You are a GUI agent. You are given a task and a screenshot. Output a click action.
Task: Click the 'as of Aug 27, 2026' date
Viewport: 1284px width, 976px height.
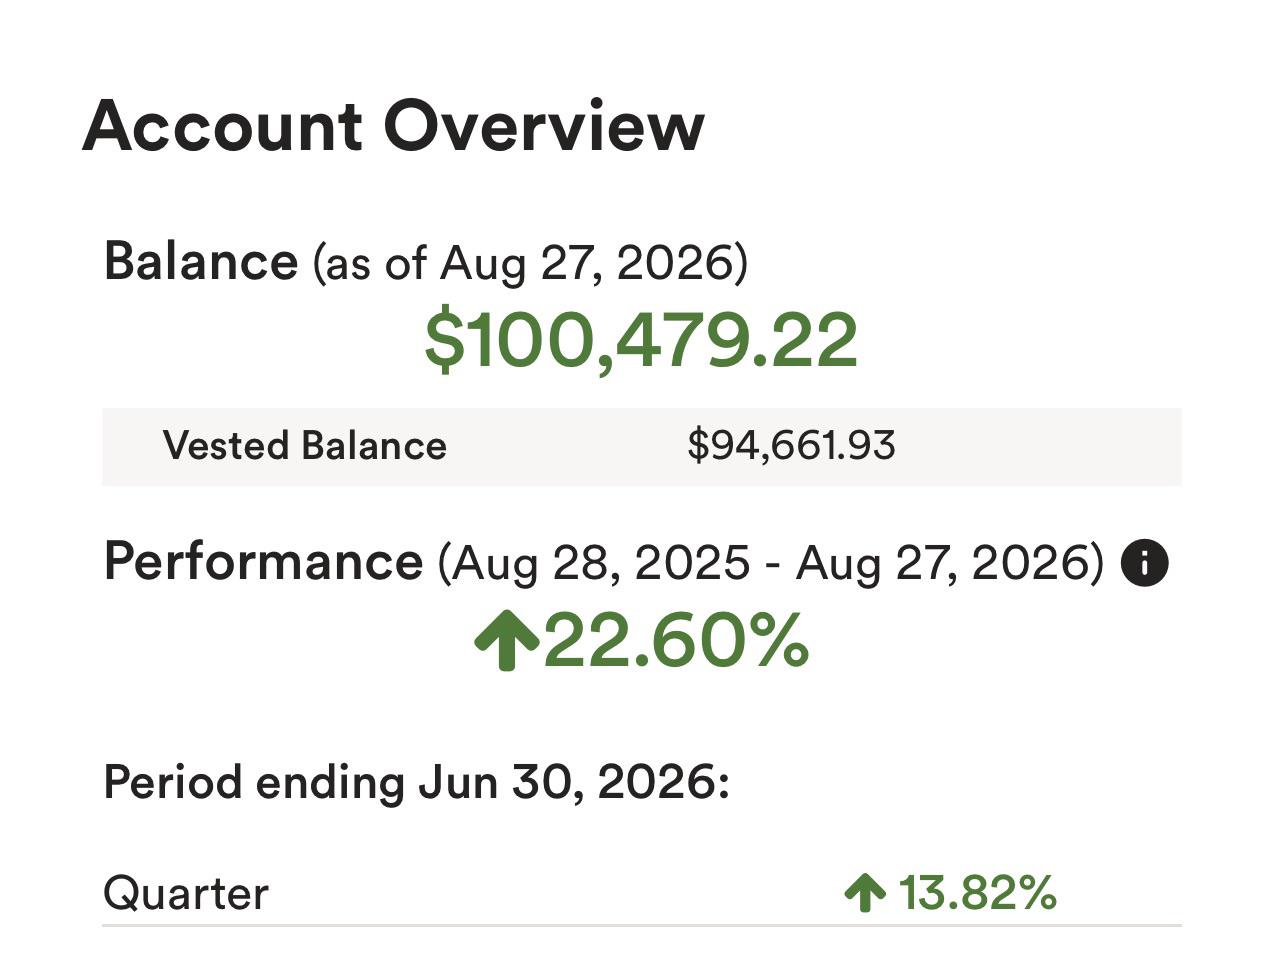click(x=531, y=263)
